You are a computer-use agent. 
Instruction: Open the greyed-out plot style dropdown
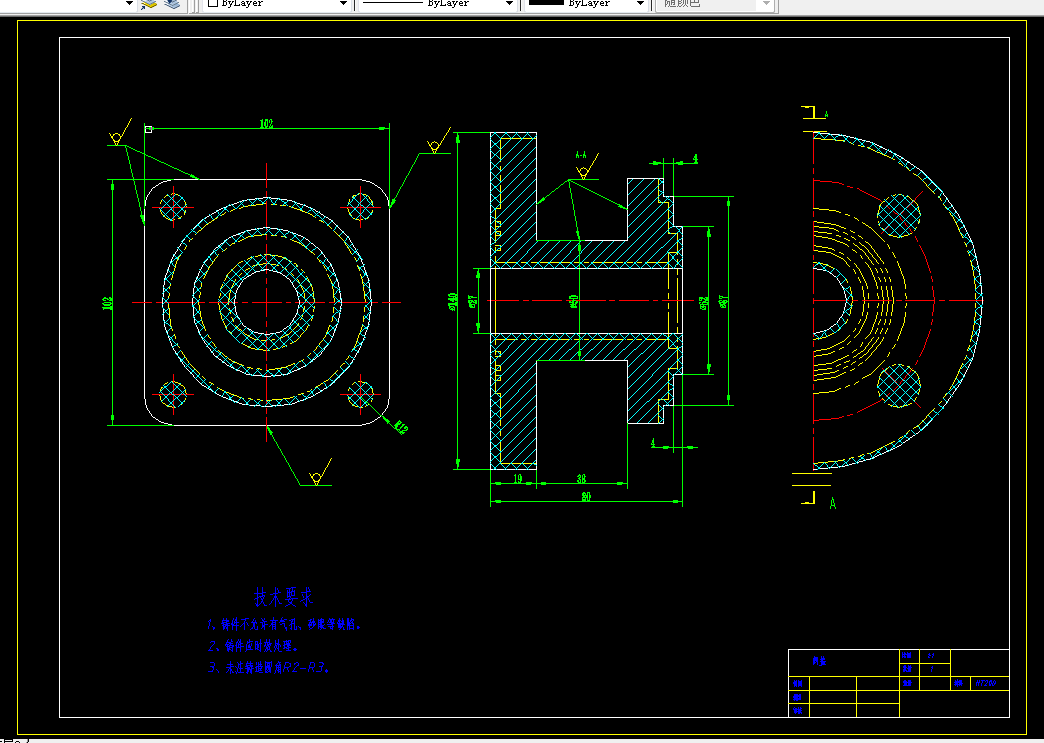[714, 4]
